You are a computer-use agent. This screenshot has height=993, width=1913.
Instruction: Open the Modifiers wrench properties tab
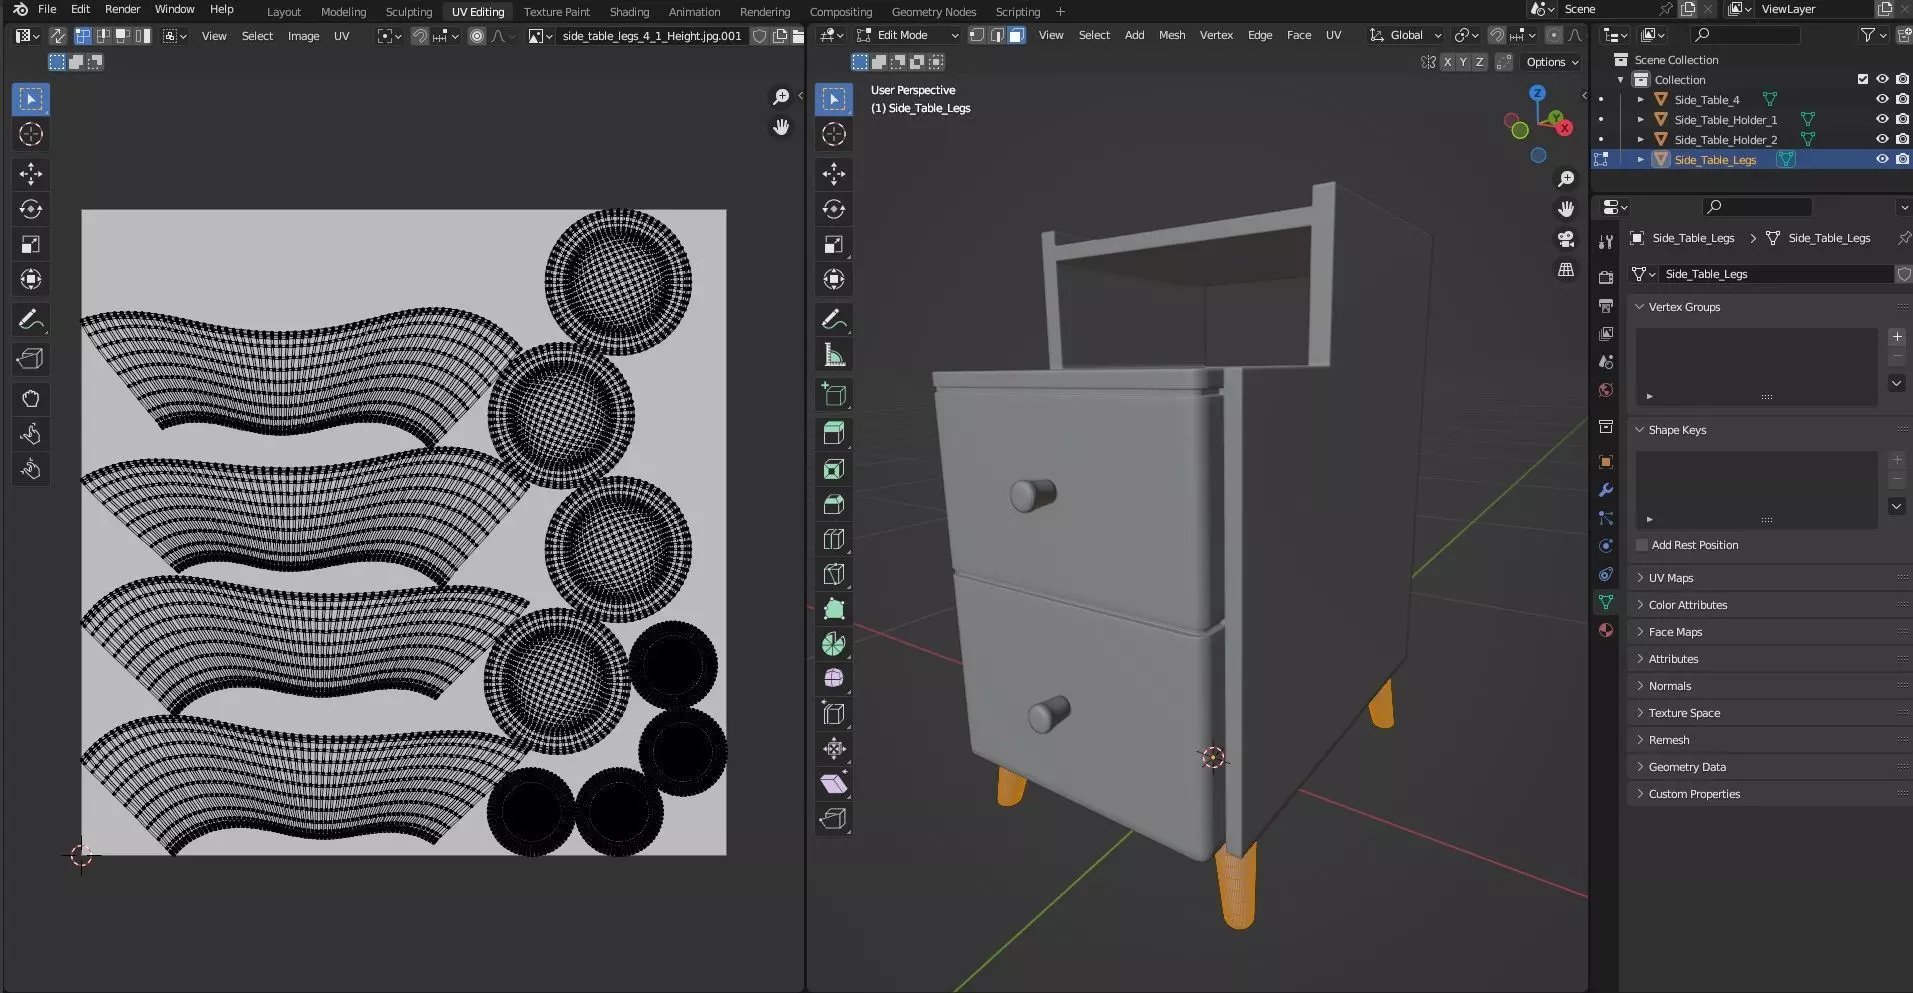pyautogui.click(x=1606, y=490)
